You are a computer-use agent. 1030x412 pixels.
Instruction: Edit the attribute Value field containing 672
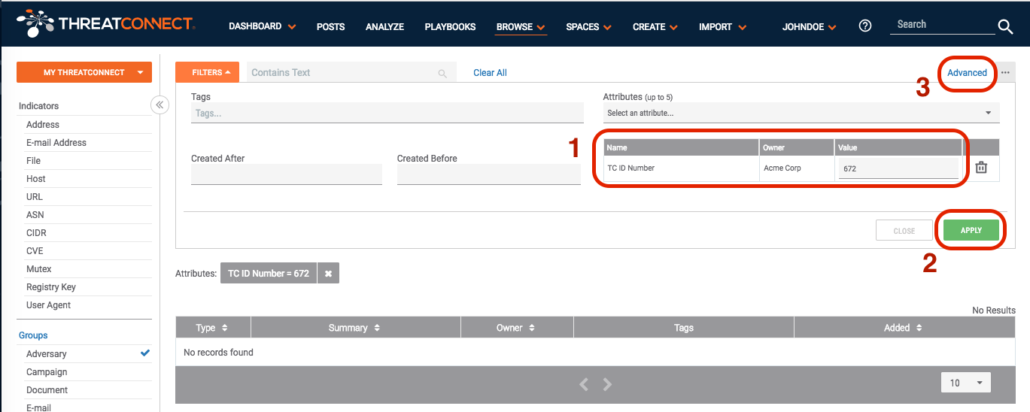click(898, 168)
